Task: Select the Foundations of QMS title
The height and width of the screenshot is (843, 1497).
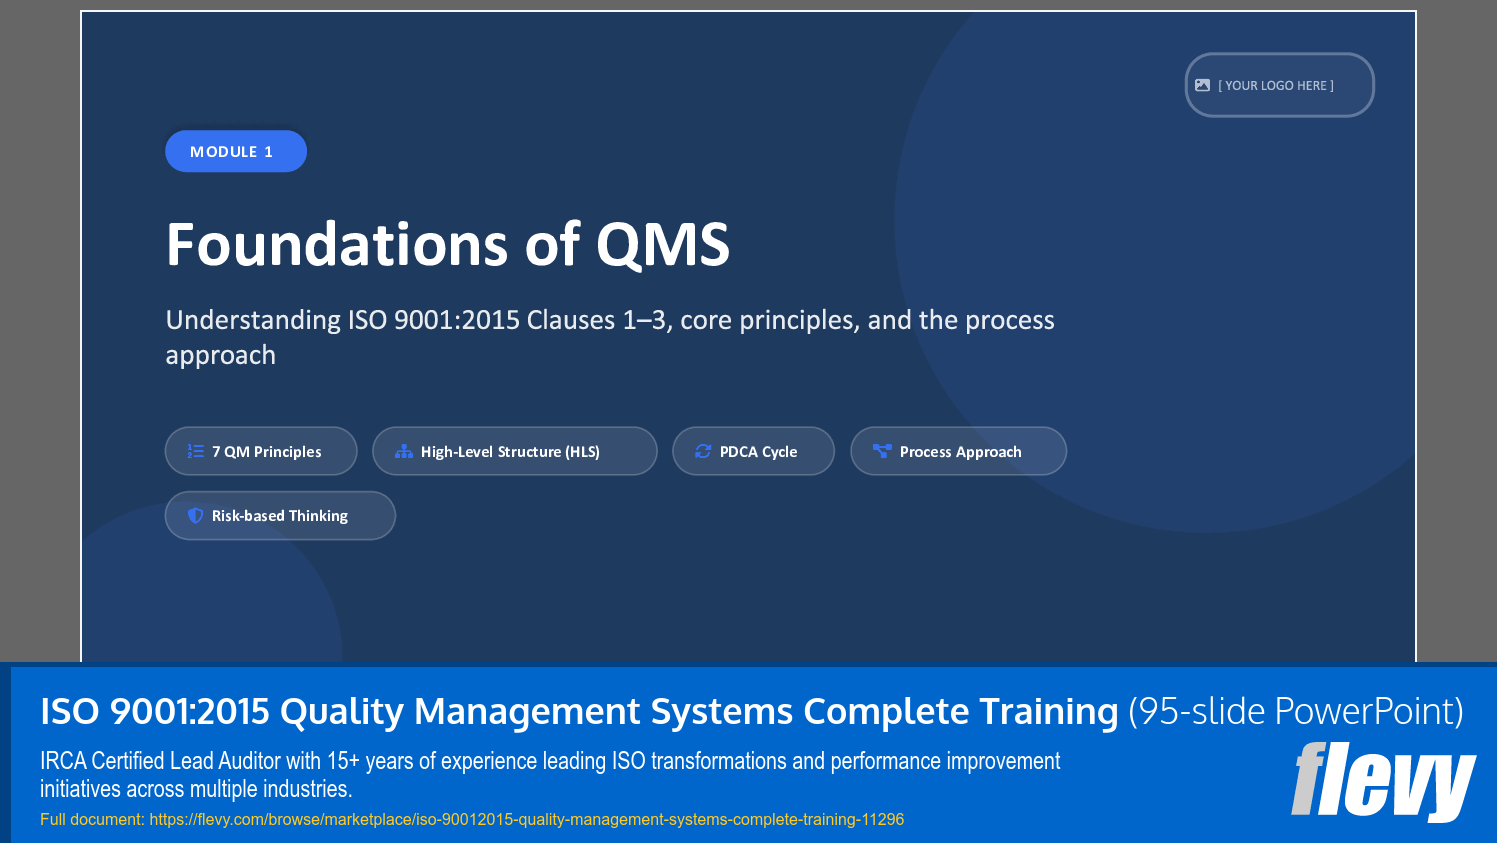Action: pos(449,243)
